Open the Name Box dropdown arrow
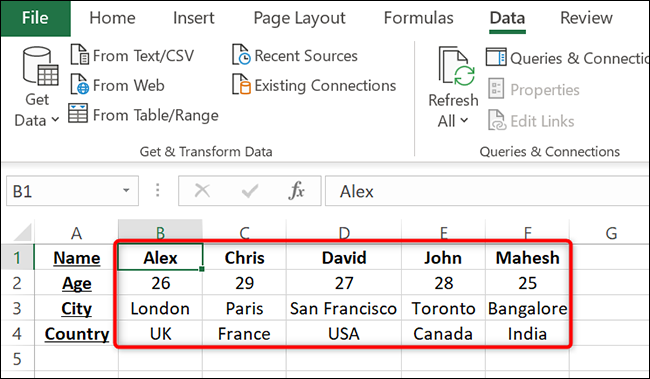This screenshot has height=379, width=650. pos(126,190)
